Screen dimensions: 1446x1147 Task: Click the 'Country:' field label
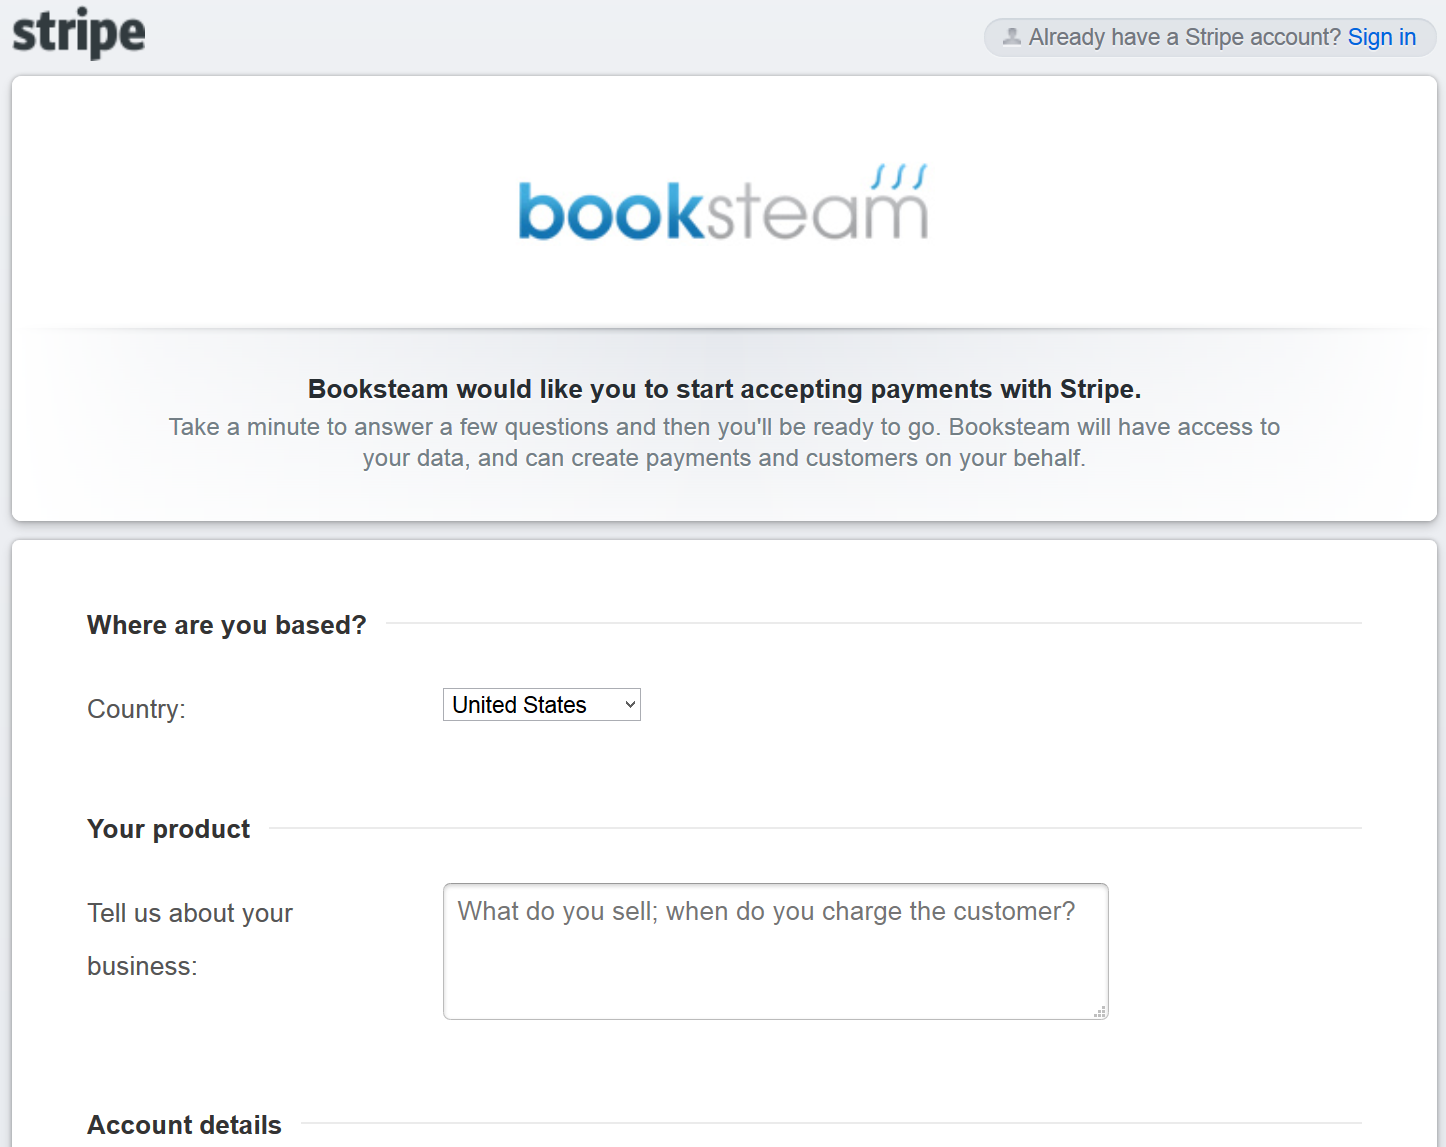pyautogui.click(x=137, y=709)
